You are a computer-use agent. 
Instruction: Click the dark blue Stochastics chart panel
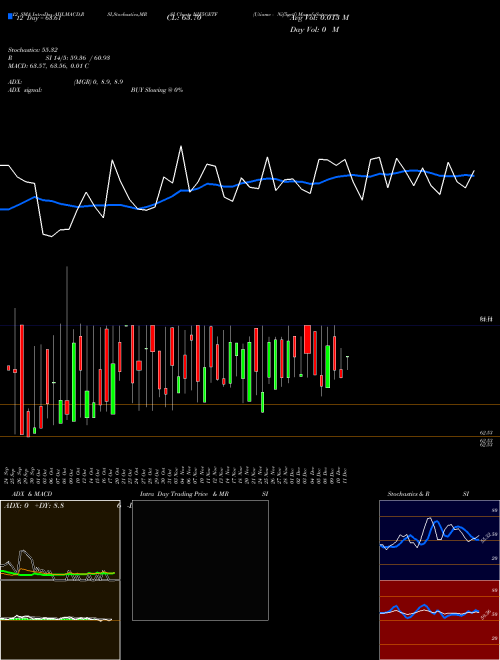439,540
